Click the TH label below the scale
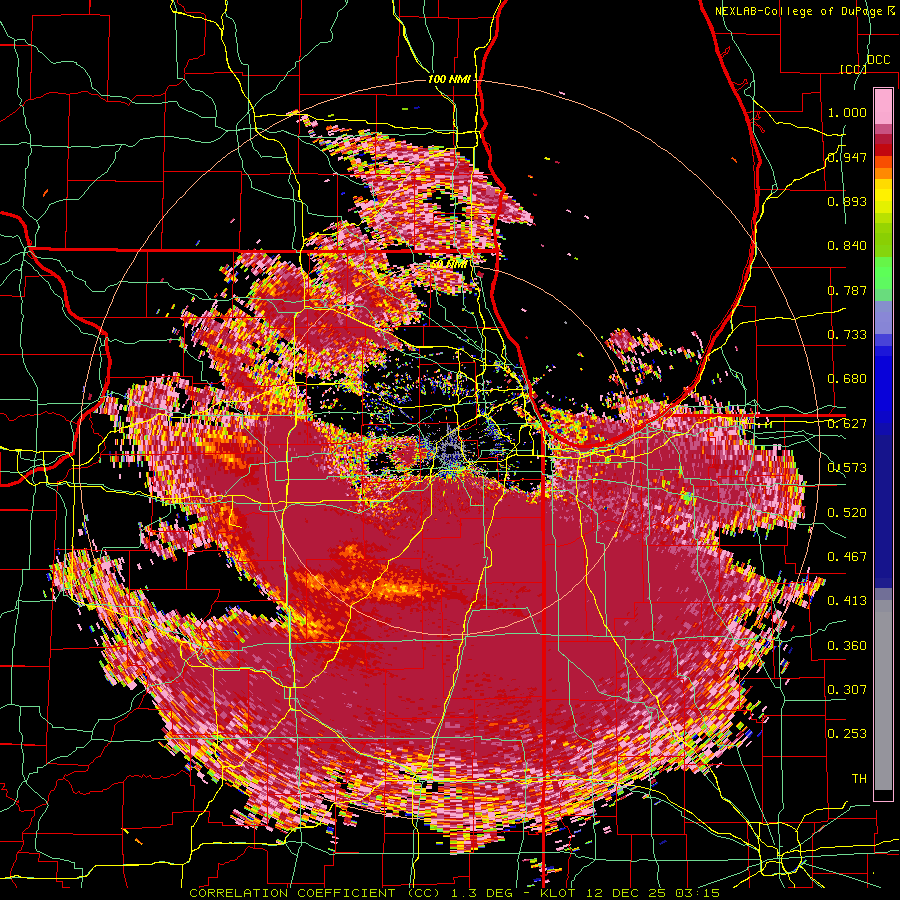The height and width of the screenshot is (900, 900). tap(859, 779)
